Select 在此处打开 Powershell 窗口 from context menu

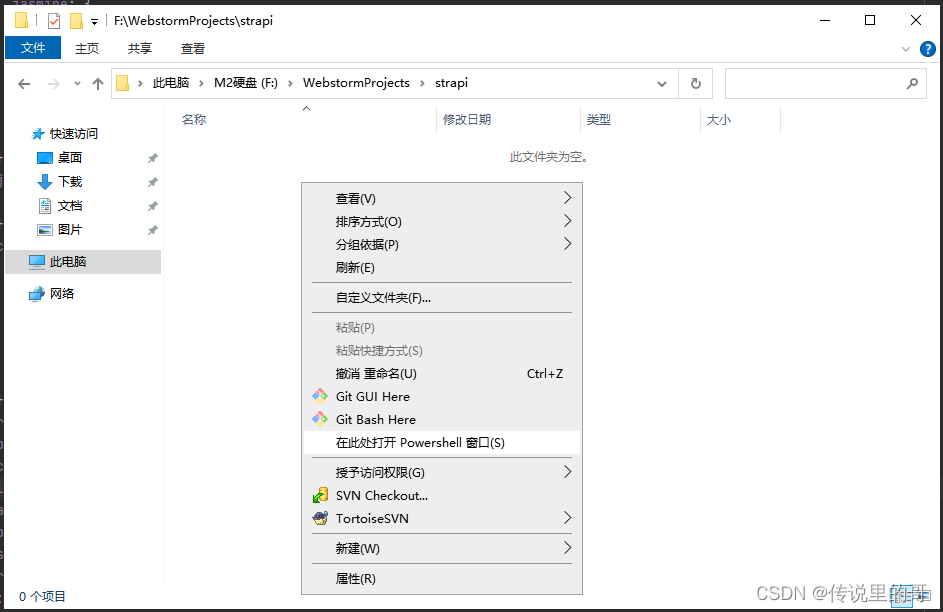420,443
